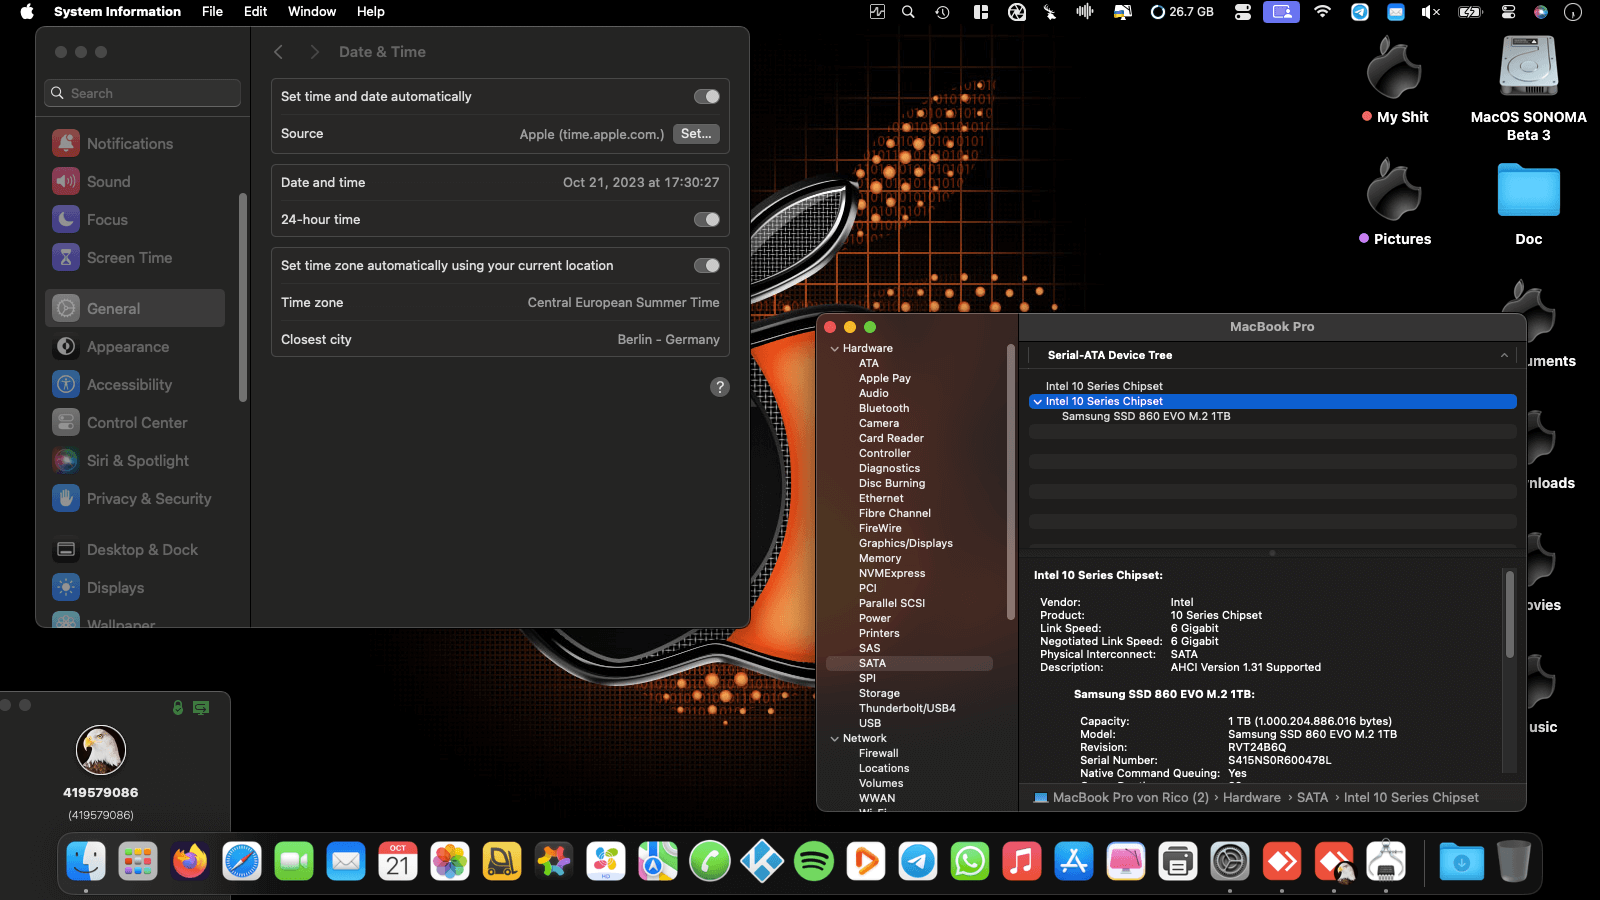Select Memory in hardware list

pos(880,559)
